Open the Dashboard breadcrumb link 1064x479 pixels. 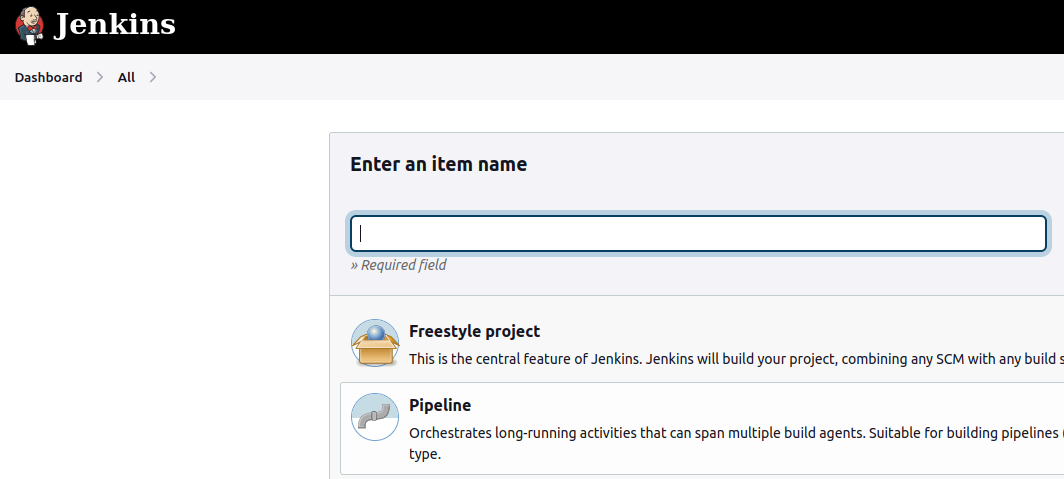[x=48, y=77]
